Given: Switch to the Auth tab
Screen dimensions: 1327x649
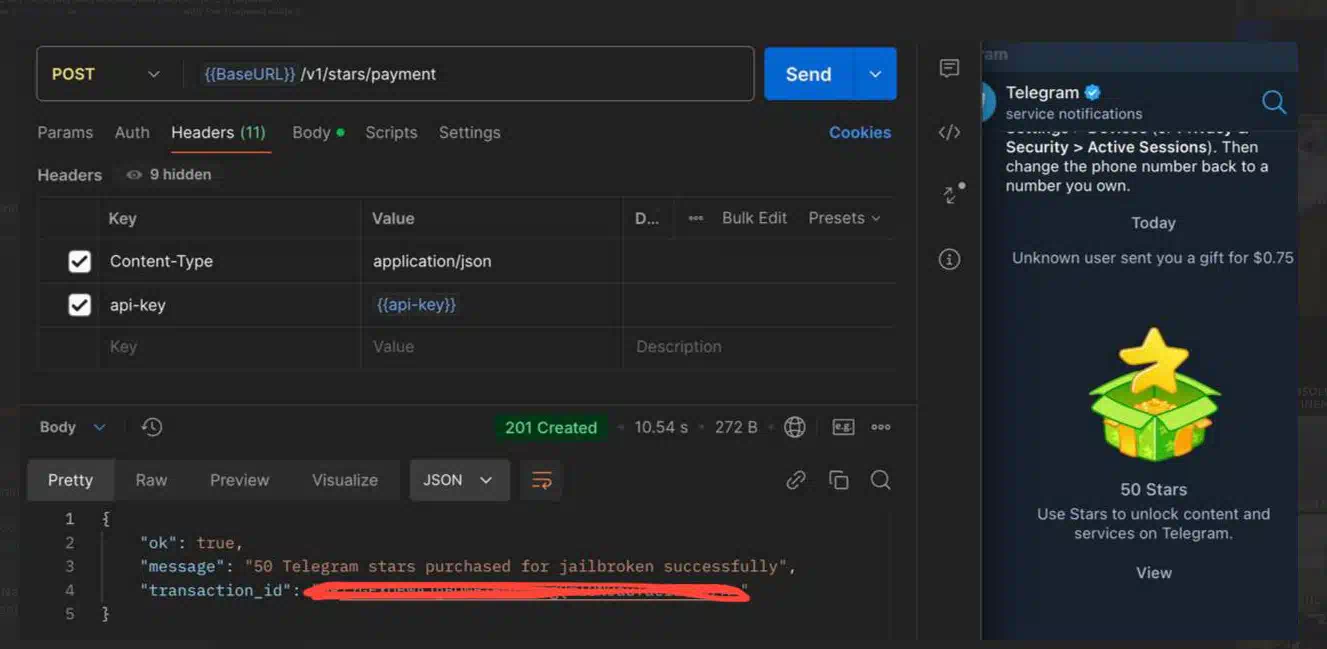Looking at the screenshot, I should [132, 132].
